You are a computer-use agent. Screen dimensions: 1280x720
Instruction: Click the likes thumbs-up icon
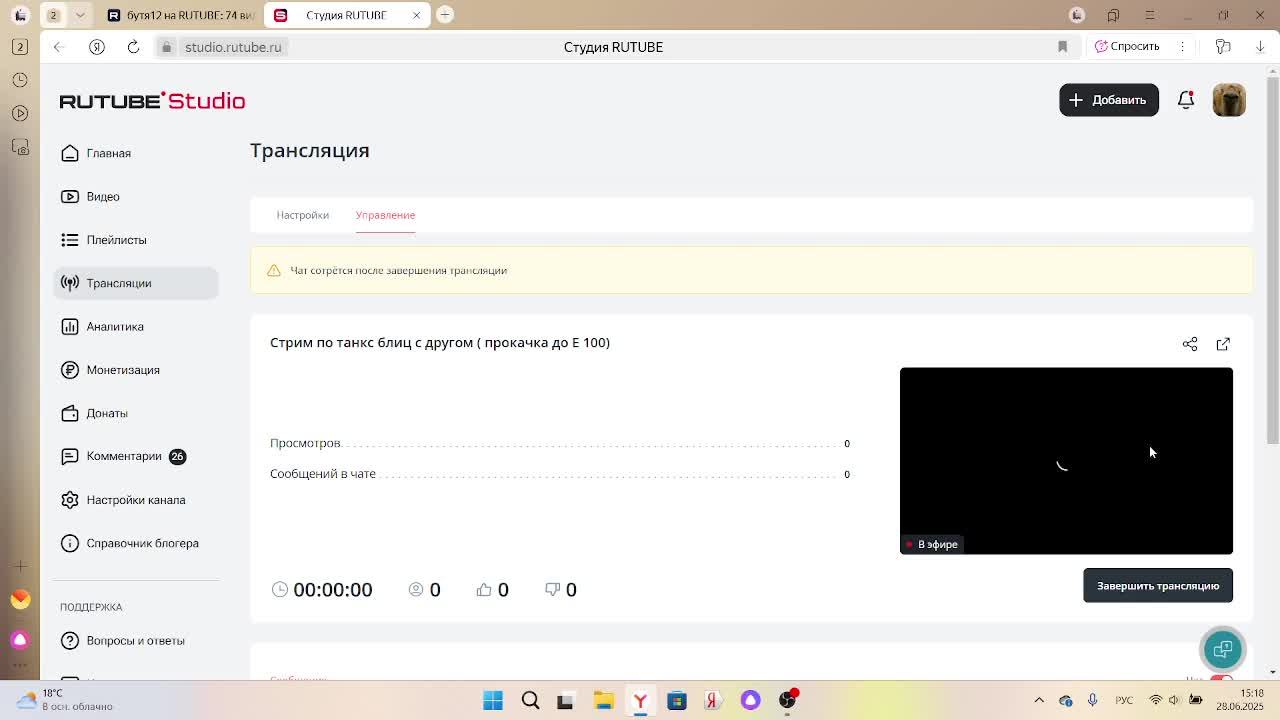484,590
